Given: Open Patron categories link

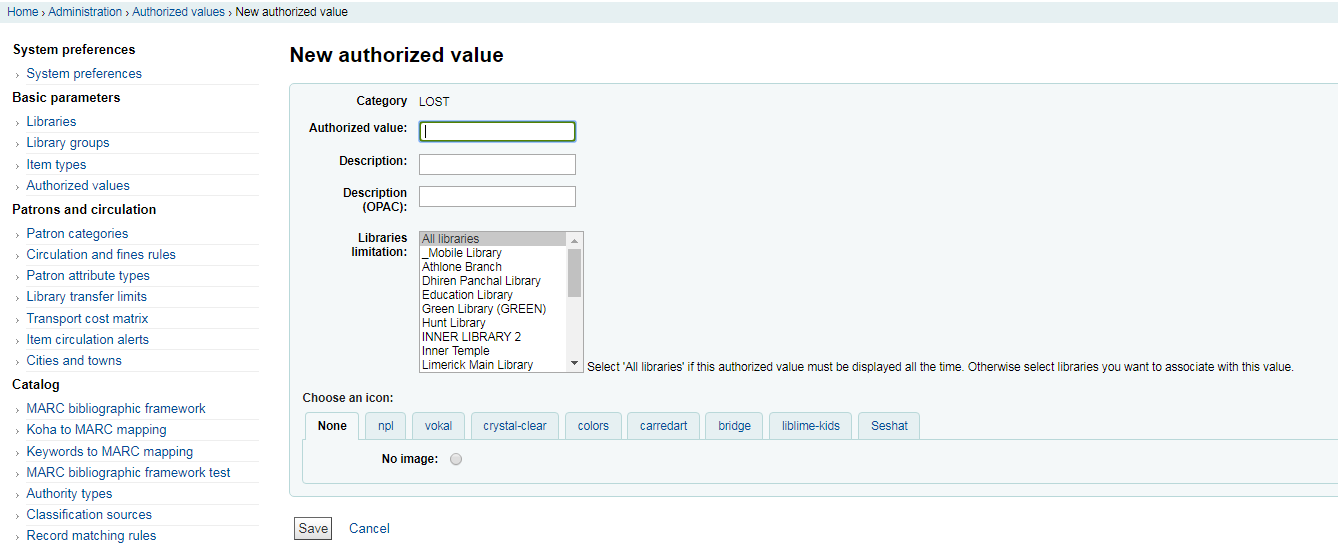Looking at the screenshot, I should pyautogui.click(x=77, y=234).
